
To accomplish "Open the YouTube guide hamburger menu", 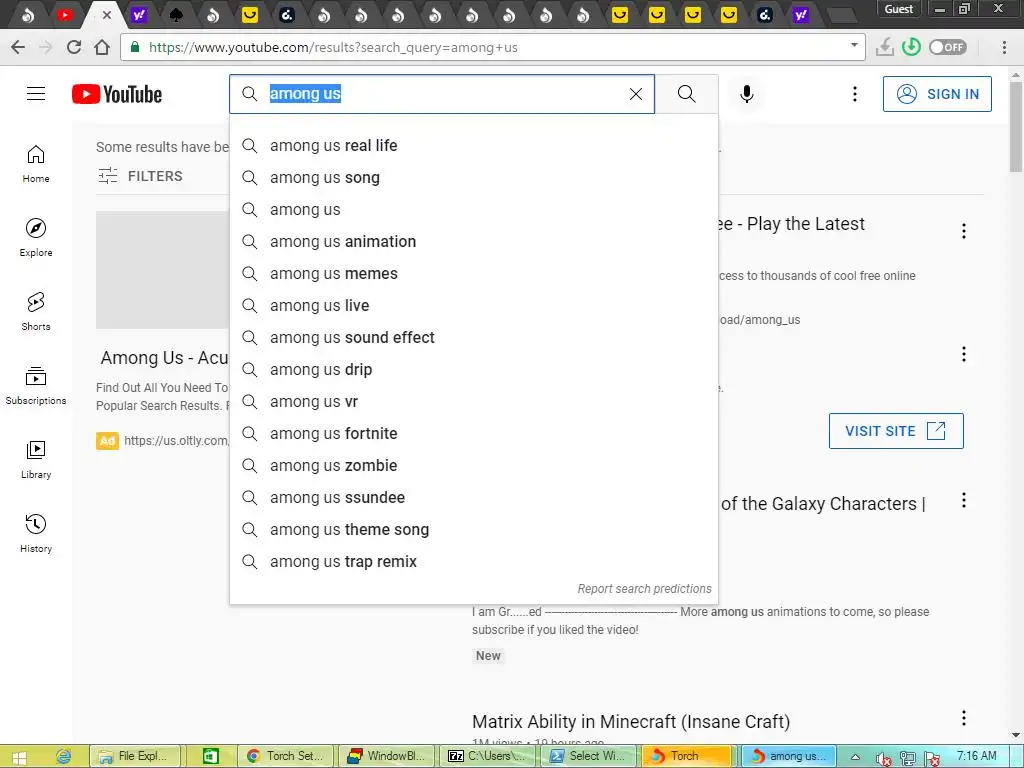I will [x=36, y=94].
